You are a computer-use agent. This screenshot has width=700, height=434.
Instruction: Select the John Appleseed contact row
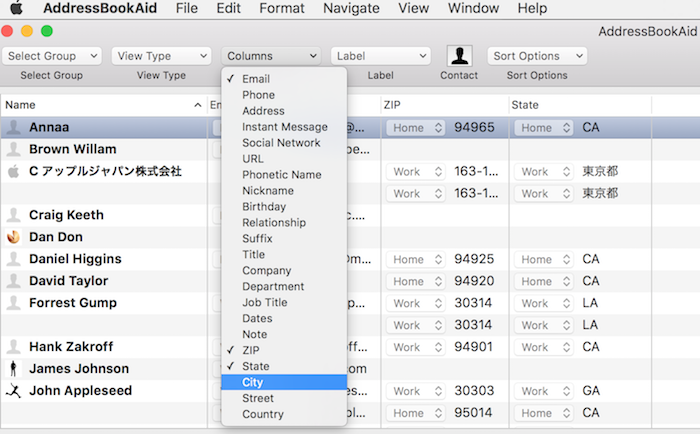tap(350, 391)
